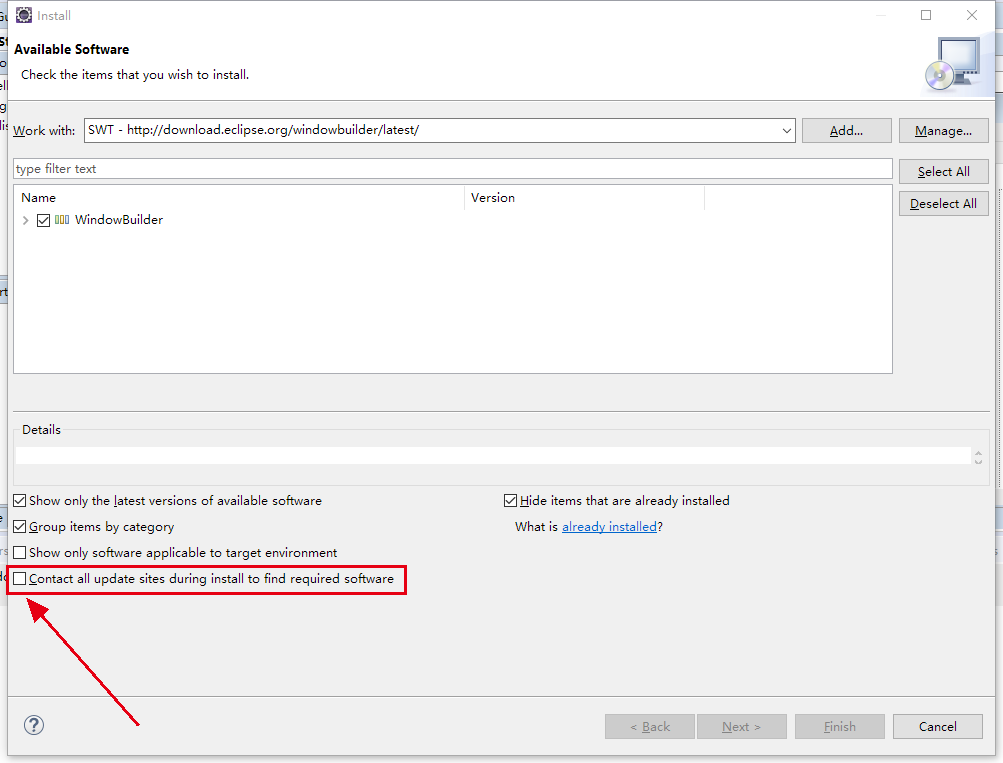Click the Eclipse Install window icon

[24, 15]
